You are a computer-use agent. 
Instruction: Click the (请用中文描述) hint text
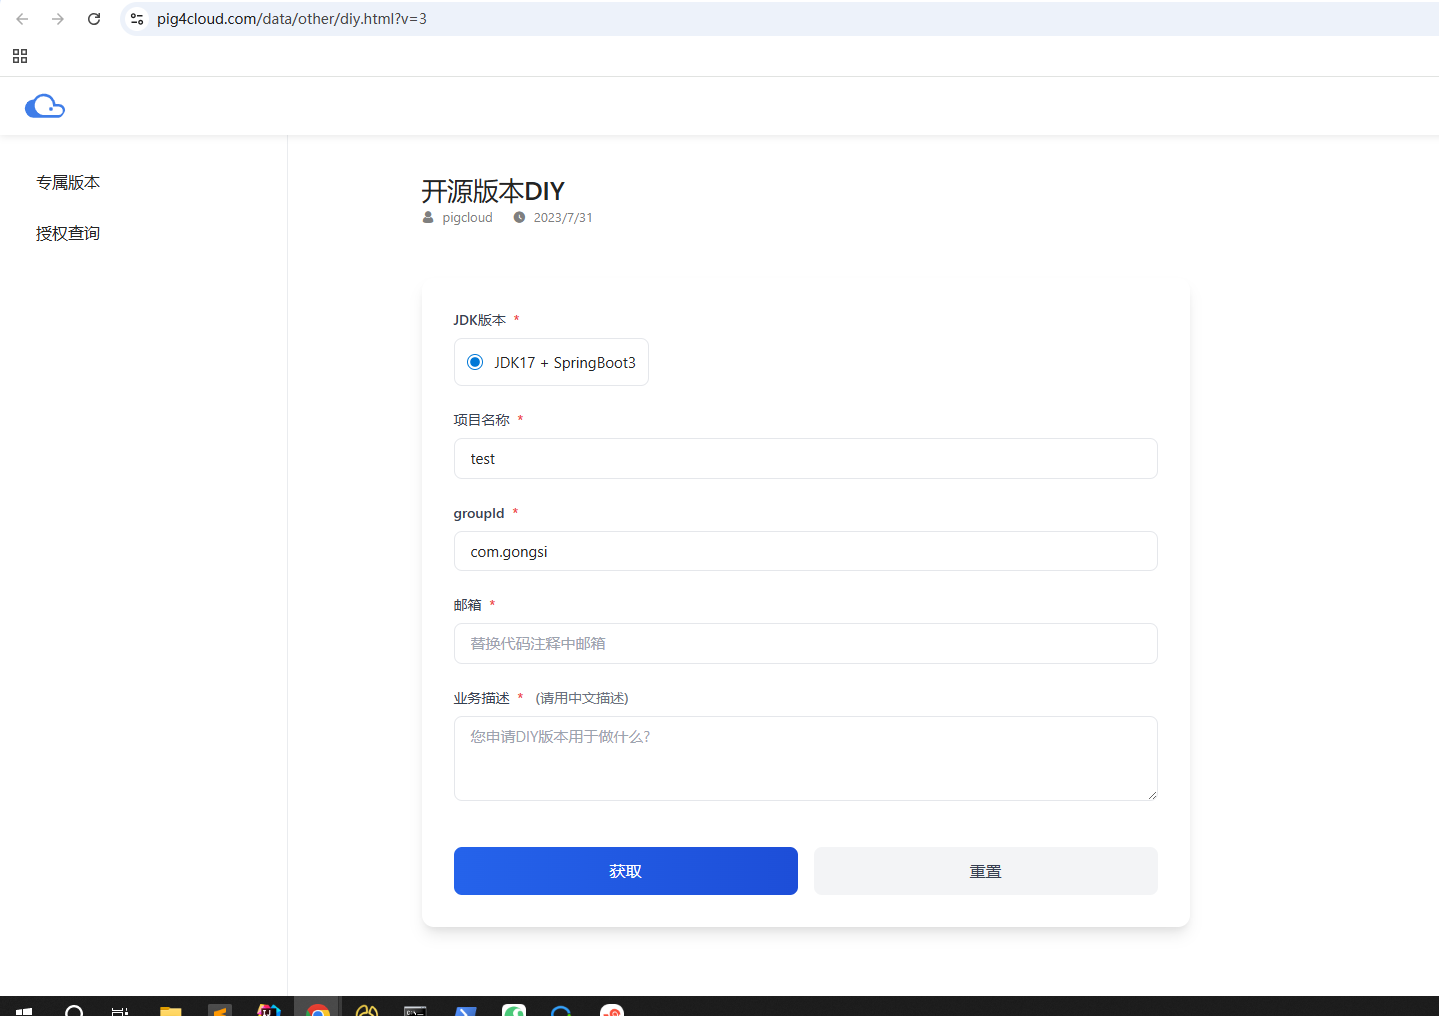(x=582, y=698)
